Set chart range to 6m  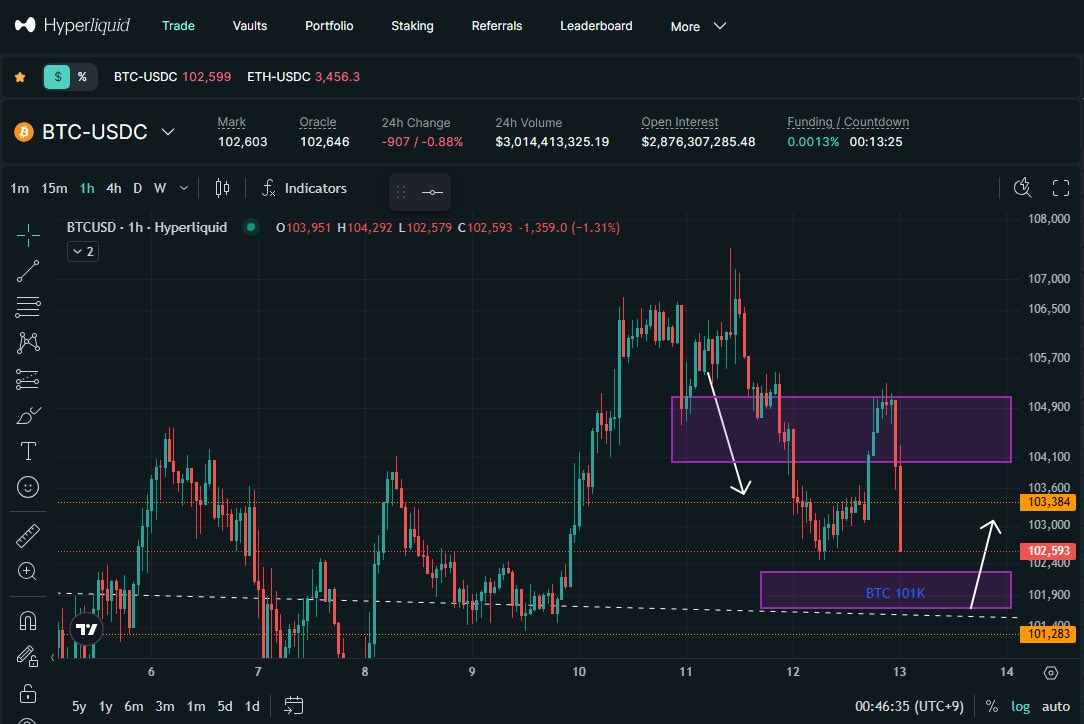(133, 706)
